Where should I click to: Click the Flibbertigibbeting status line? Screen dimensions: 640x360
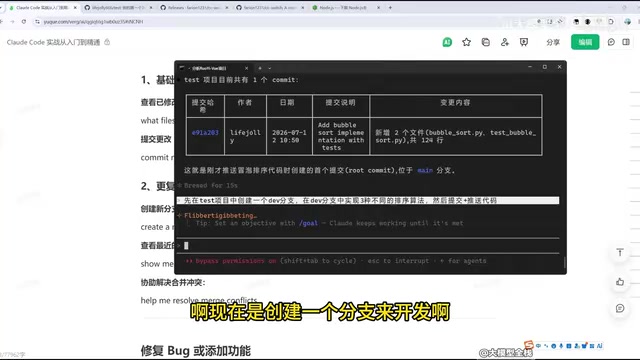[220, 216]
